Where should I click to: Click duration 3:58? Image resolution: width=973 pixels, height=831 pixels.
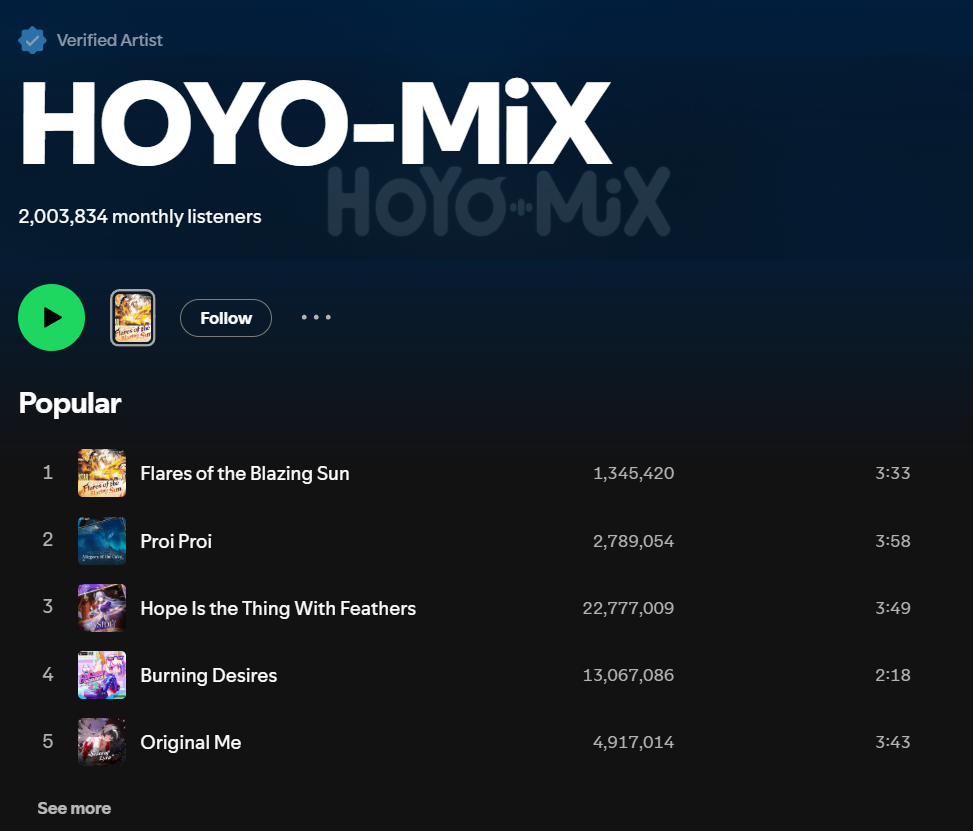[x=892, y=541]
